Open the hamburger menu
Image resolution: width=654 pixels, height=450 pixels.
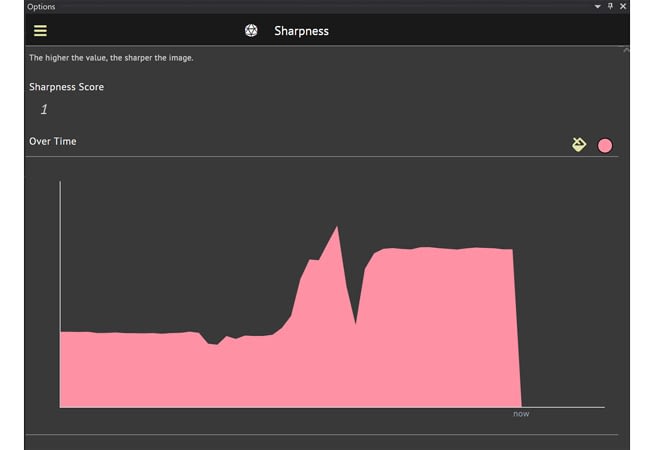click(x=40, y=31)
